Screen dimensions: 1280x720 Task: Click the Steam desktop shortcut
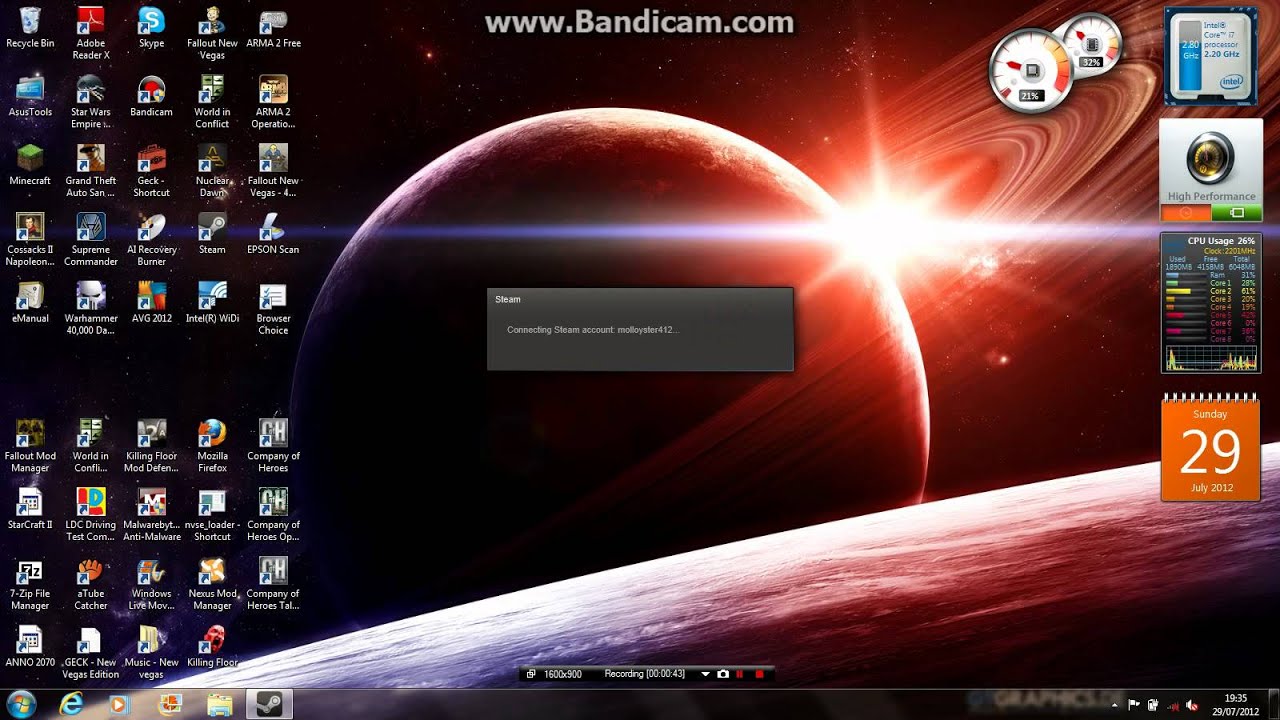[212, 234]
